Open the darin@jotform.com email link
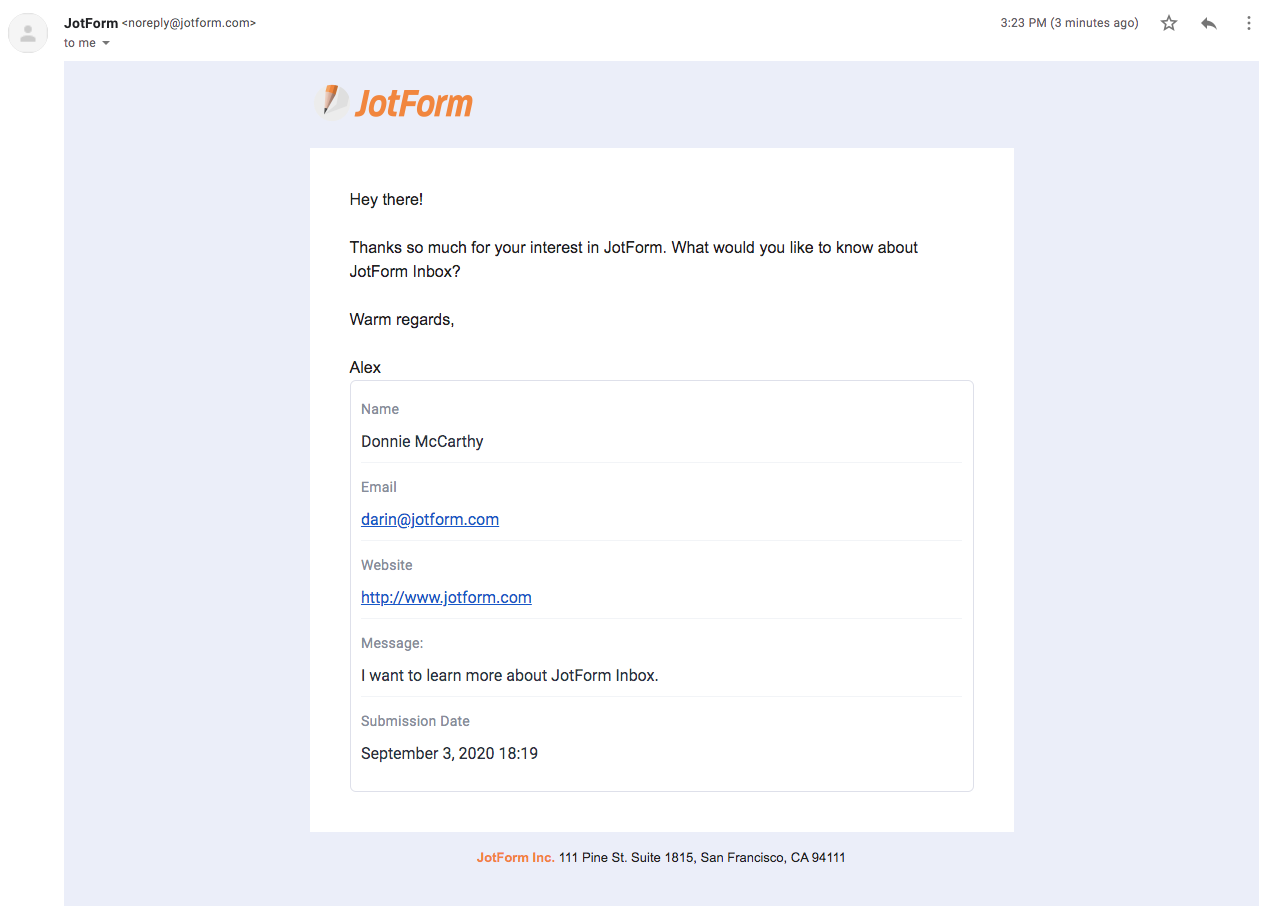 click(430, 519)
